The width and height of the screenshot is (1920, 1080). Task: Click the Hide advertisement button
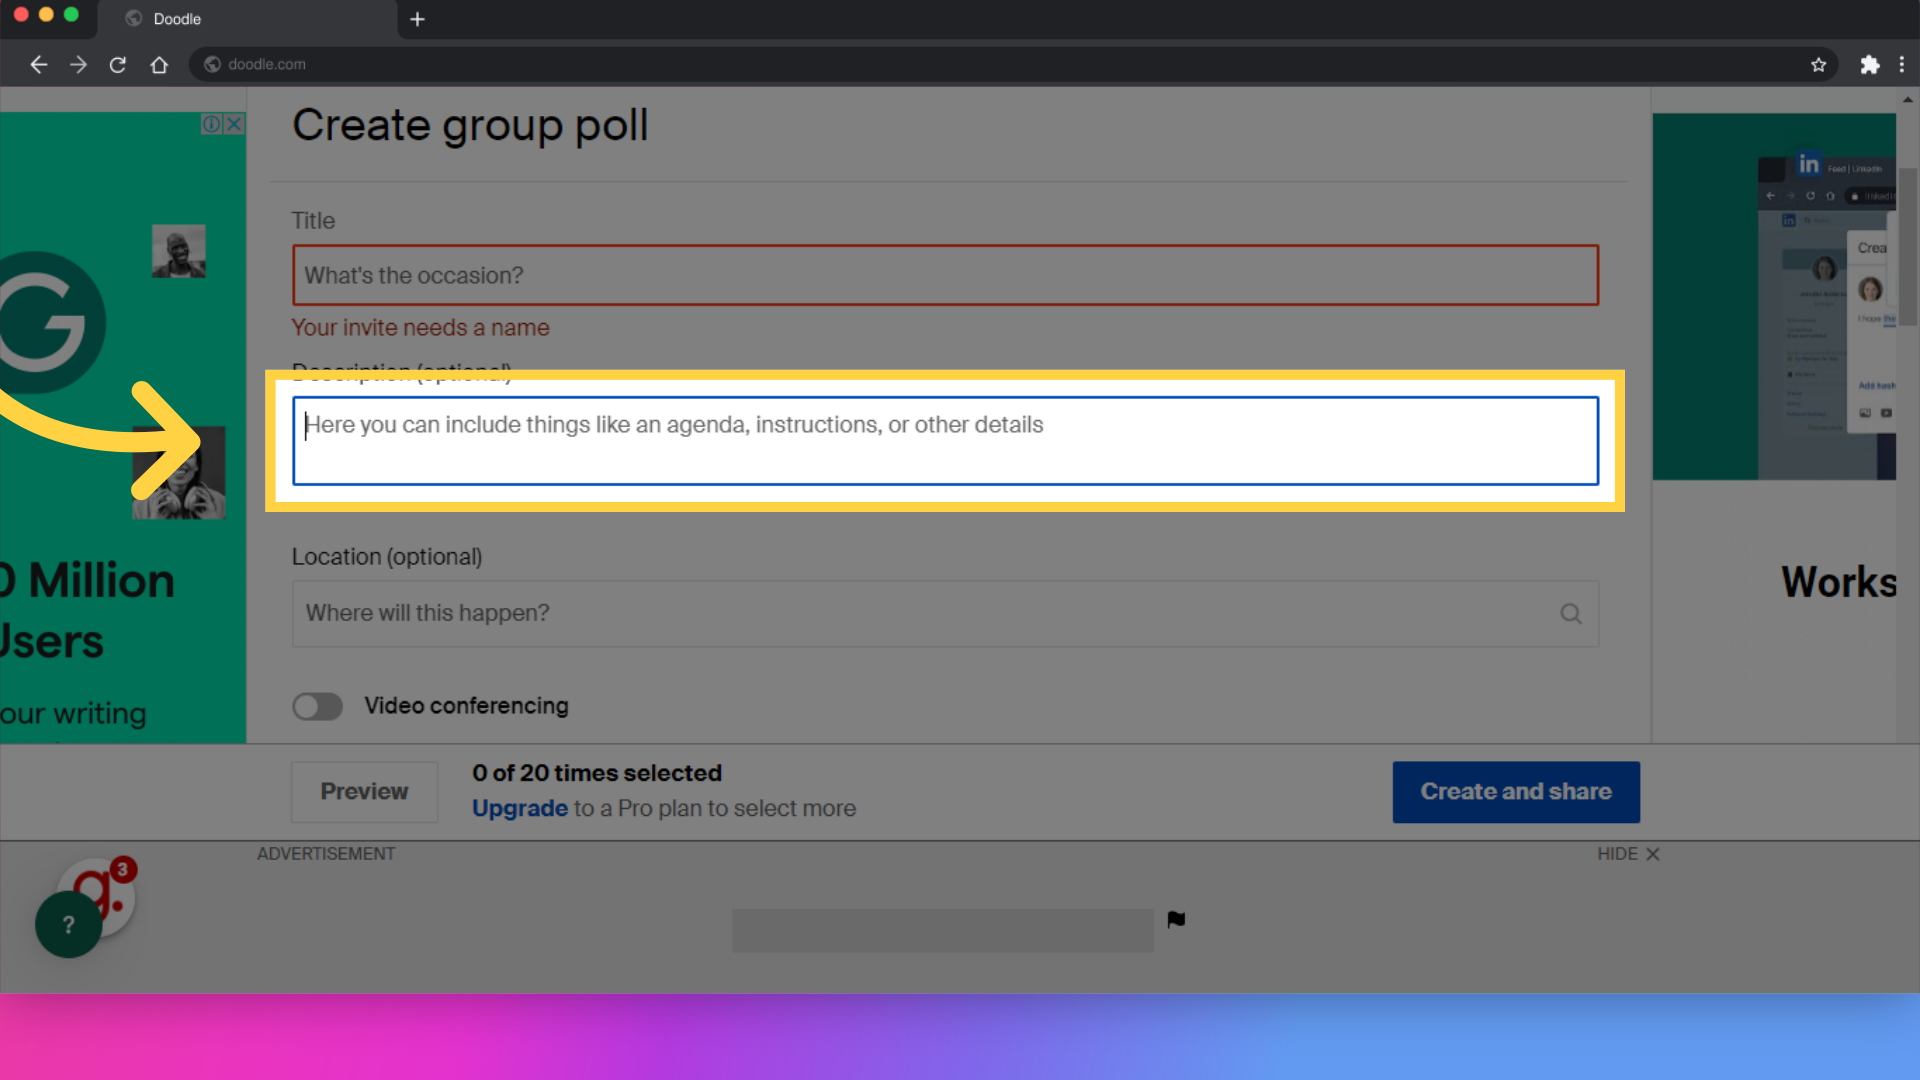click(1627, 853)
